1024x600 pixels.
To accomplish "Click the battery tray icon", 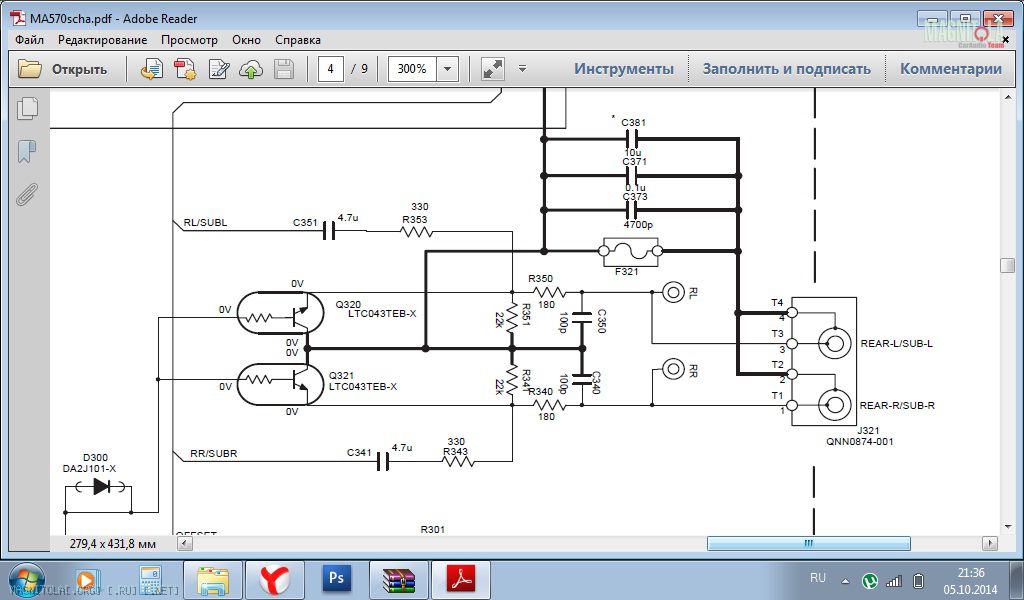I will [918, 580].
